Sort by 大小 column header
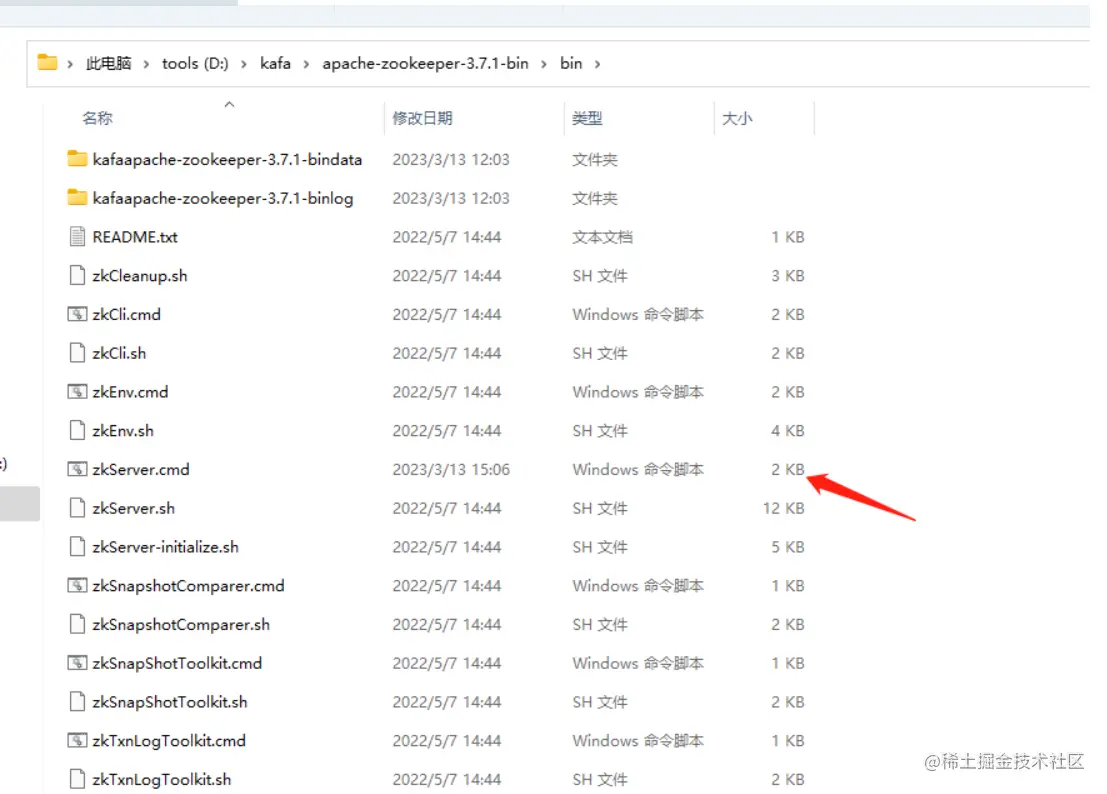Image resolution: width=1107 pixels, height=794 pixels. pos(737,119)
